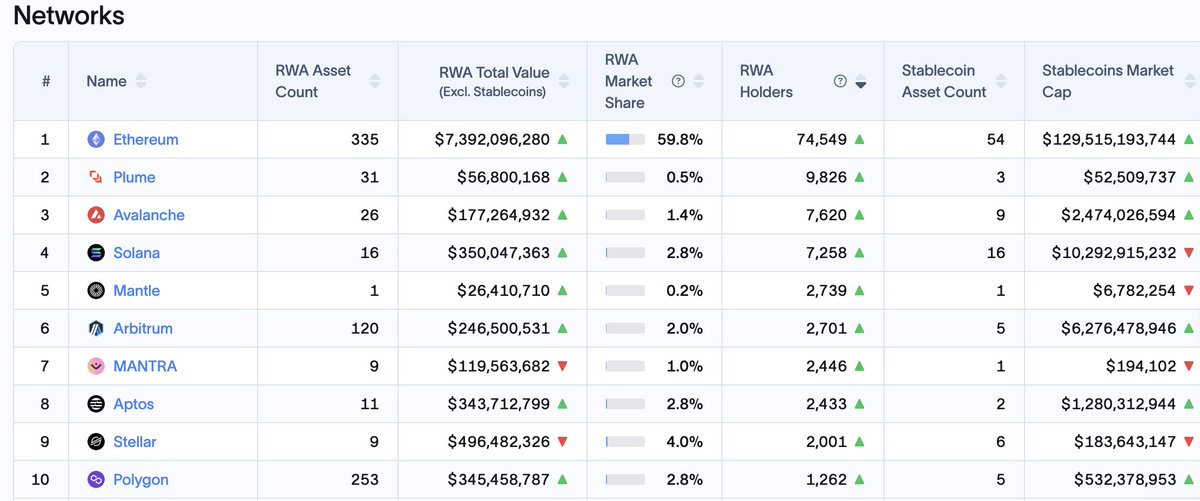Click the Ethereum network logo icon
The height and width of the screenshot is (501, 1200).
(96, 140)
